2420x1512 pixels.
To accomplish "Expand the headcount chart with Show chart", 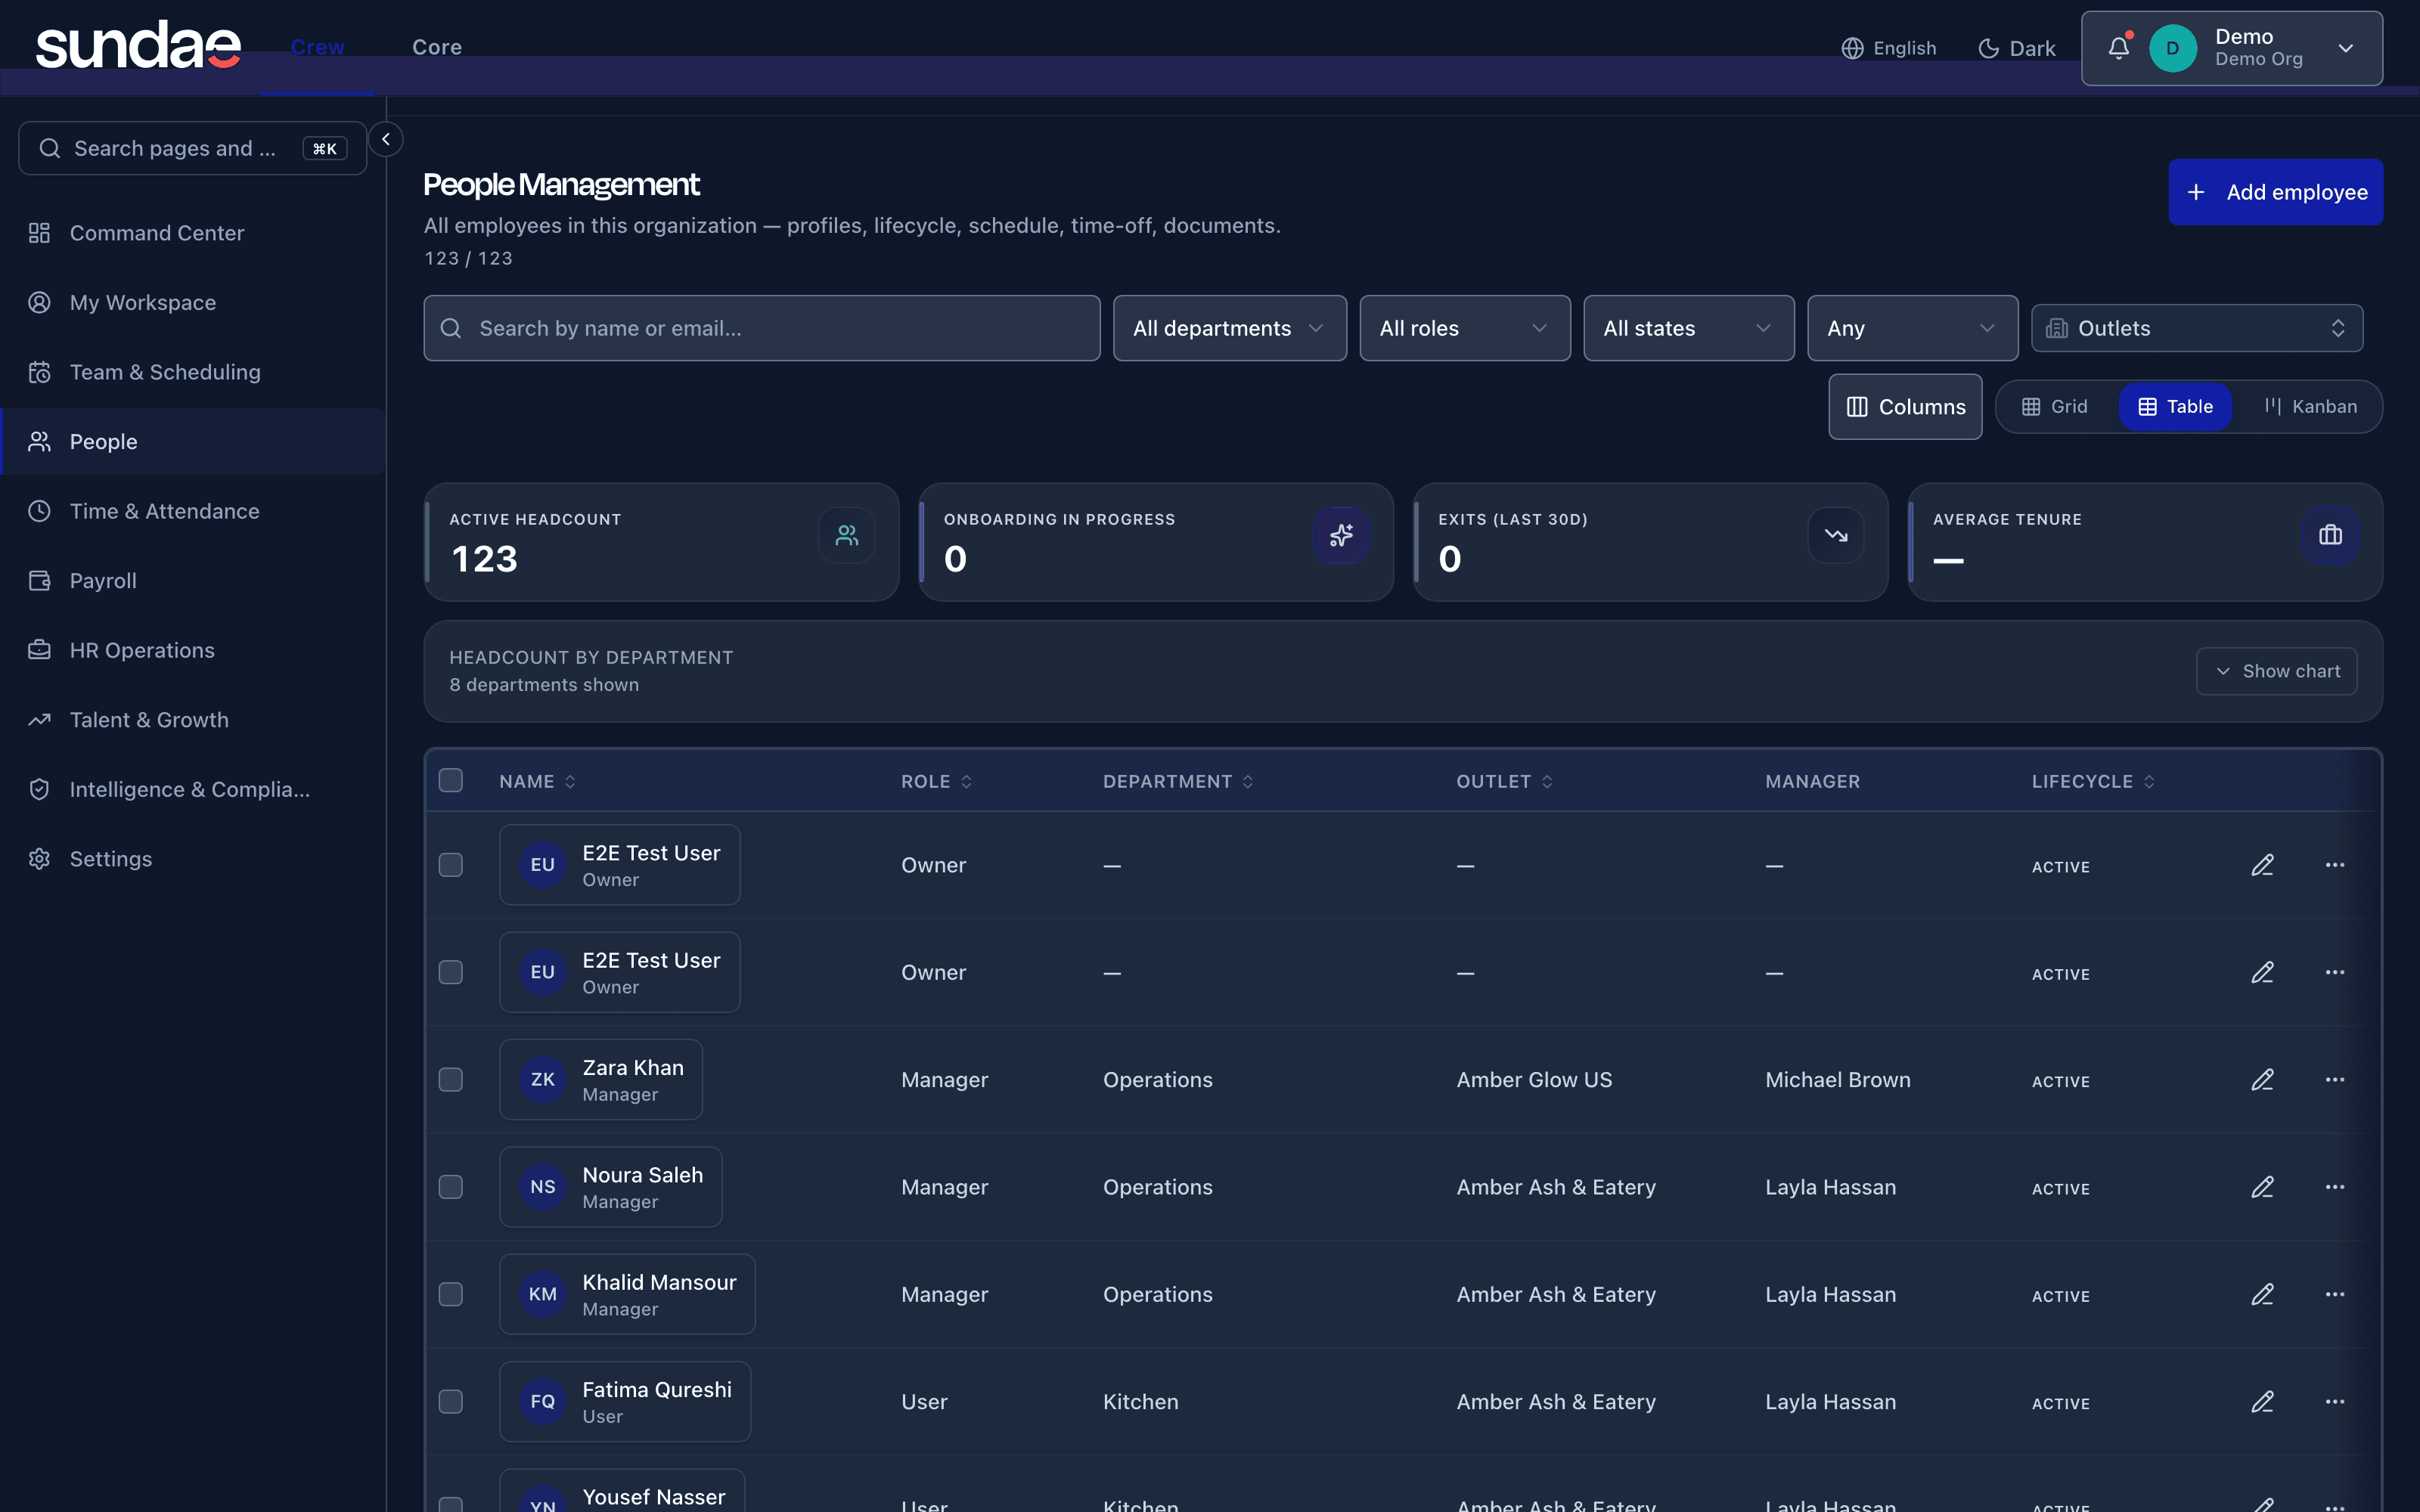I will (x=2276, y=671).
